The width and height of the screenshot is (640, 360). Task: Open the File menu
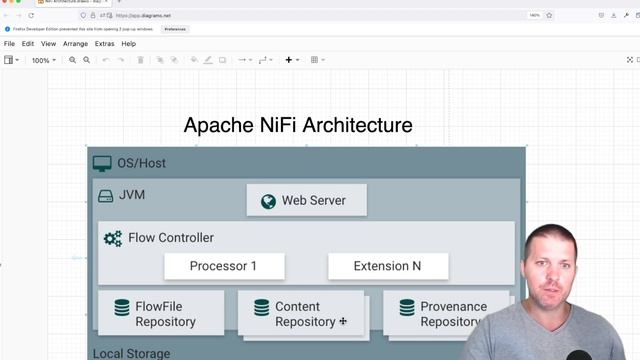[x=9, y=44]
